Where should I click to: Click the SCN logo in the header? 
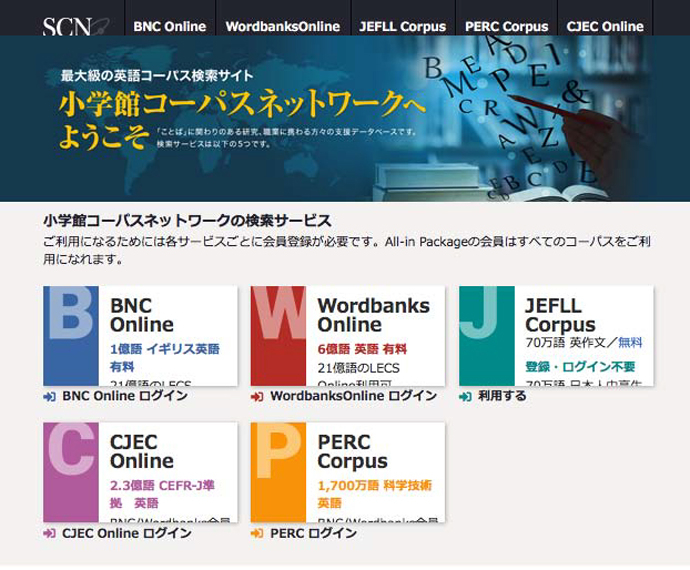point(75,26)
